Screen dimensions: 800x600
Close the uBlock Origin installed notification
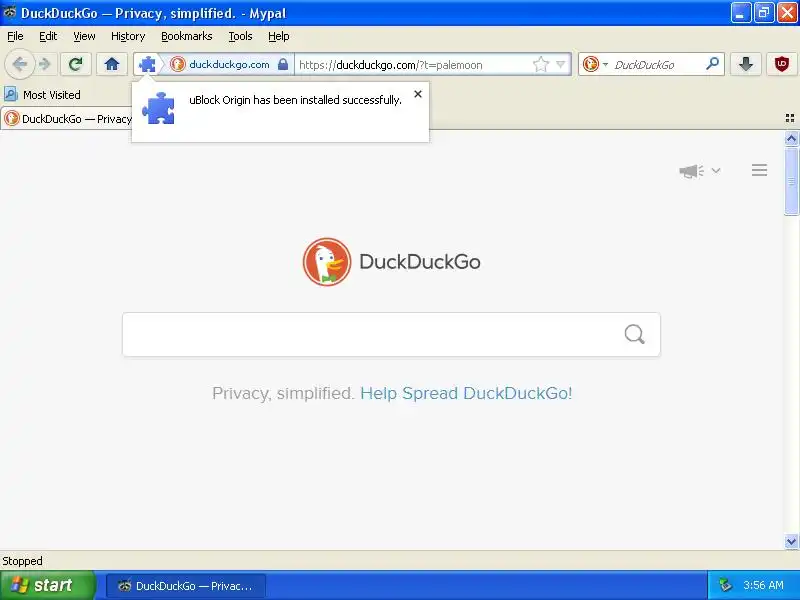click(418, 94)
